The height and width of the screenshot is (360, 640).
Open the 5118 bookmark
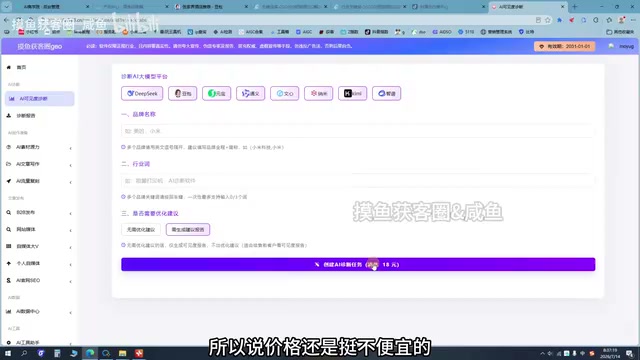[x=466, y=32]
